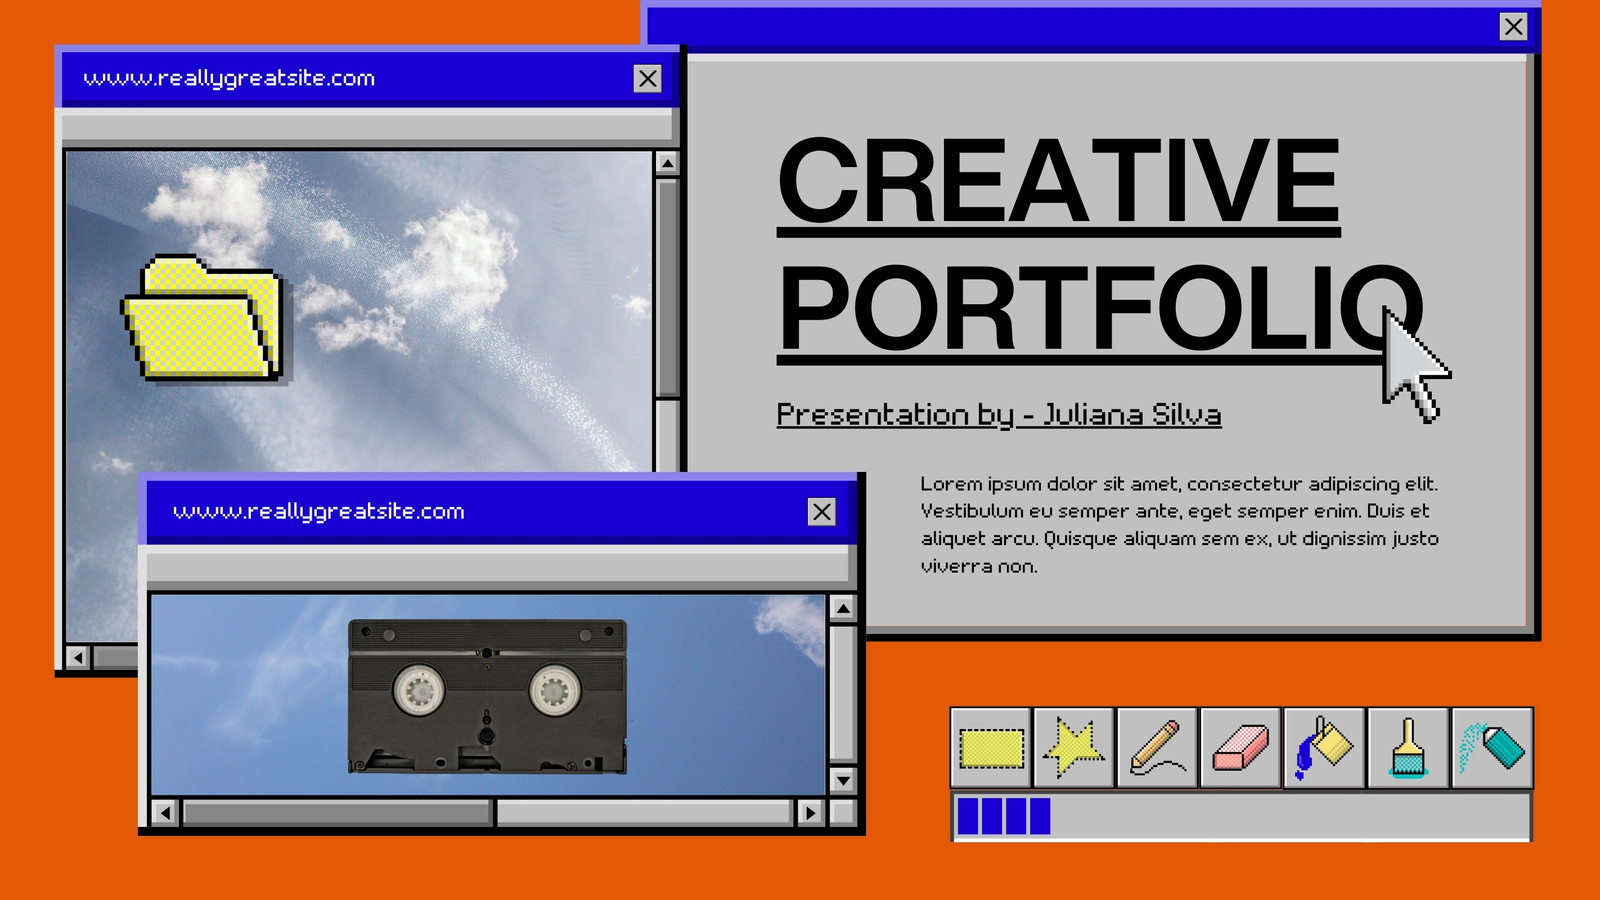The height and width of the screenshot is (900, 1600).
Task: Click scroll down arrow in cassette window
Action: tap(843, 780)
